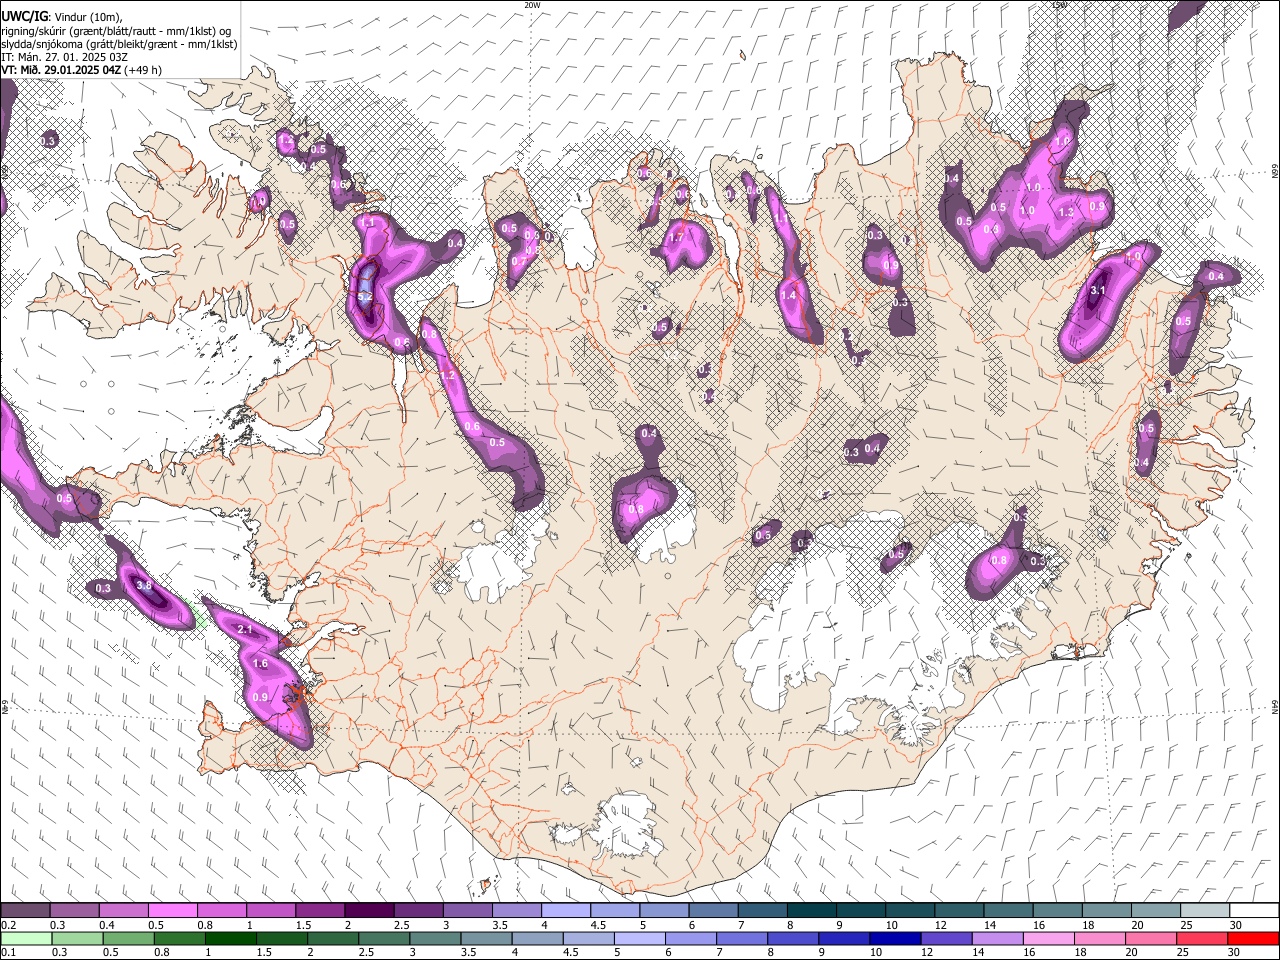Click the 'VT: Mið. 29.01.2025 04Z (+49 h)' line
The height and width of the screenshot is (960, 1280).
pos(82,70)
